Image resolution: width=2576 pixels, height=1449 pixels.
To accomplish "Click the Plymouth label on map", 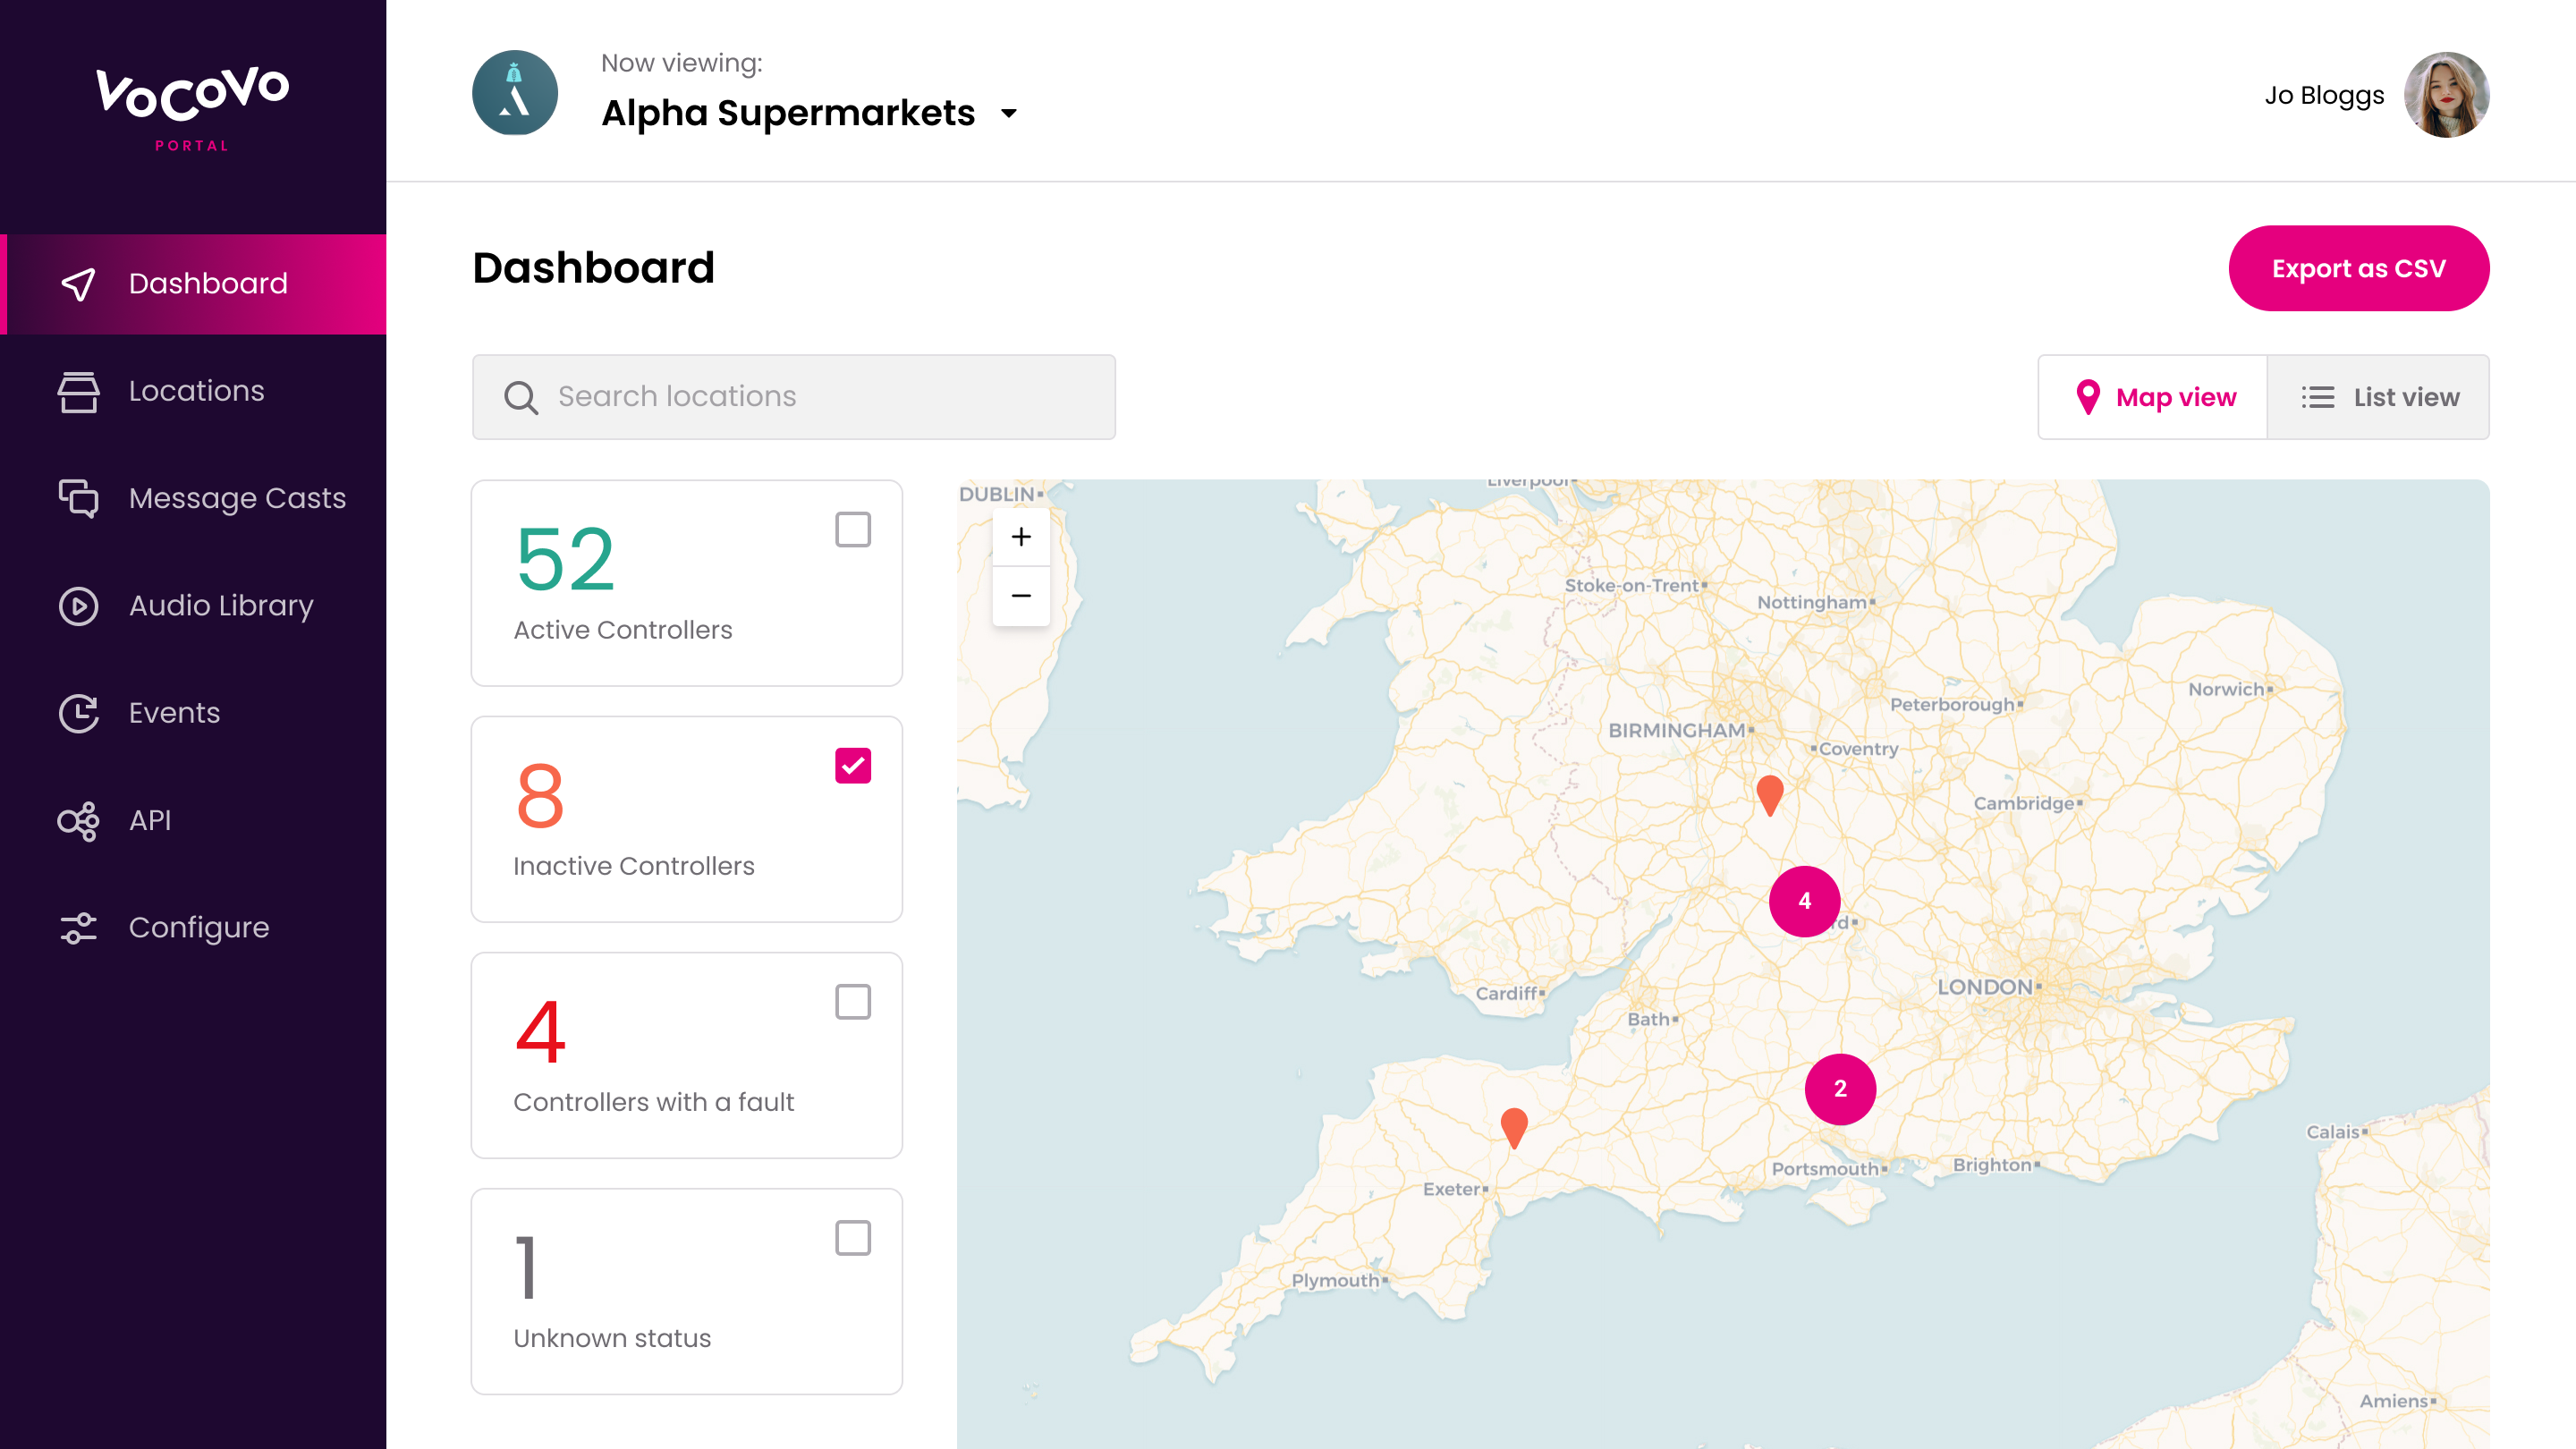I will 1335,1280.
